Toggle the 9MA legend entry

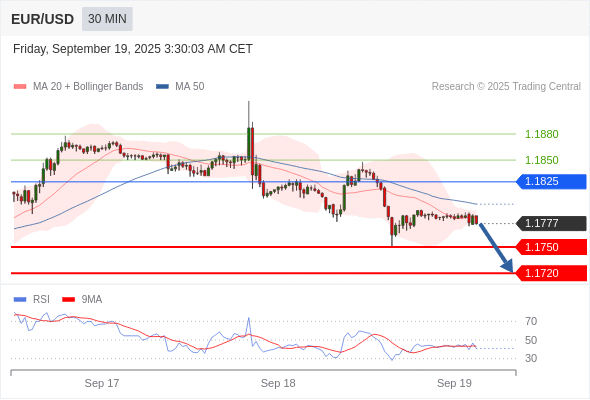(82, 300)
